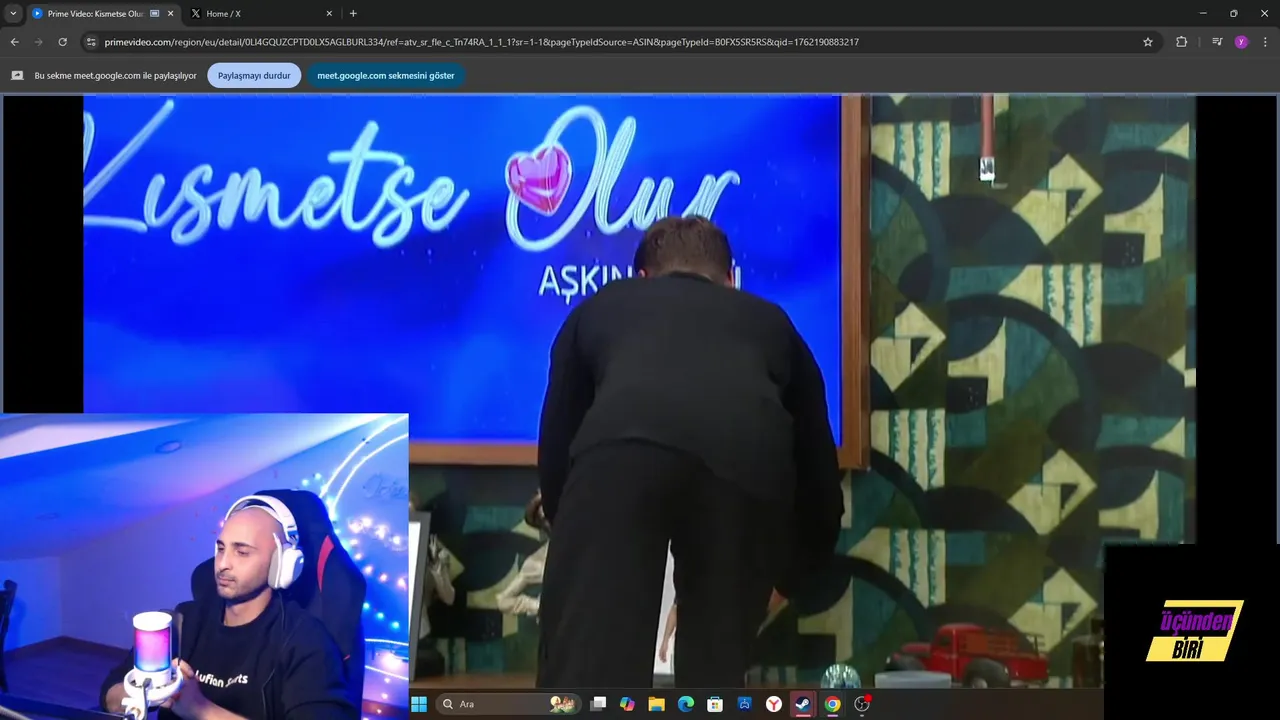View site information icon in address bar
The height and width of the screenshot is (720, 1280).
[91, 42]
